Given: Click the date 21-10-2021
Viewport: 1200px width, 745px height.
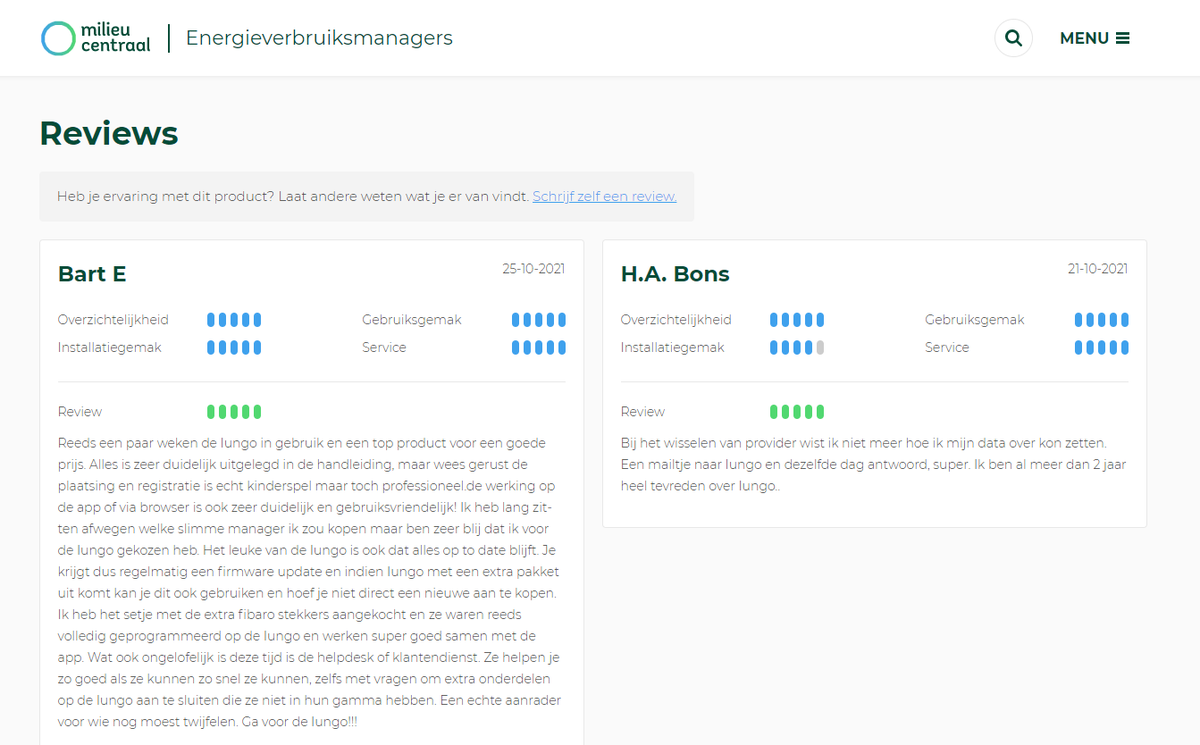Looking at the screenshot, I should (x=1098, y=269).
